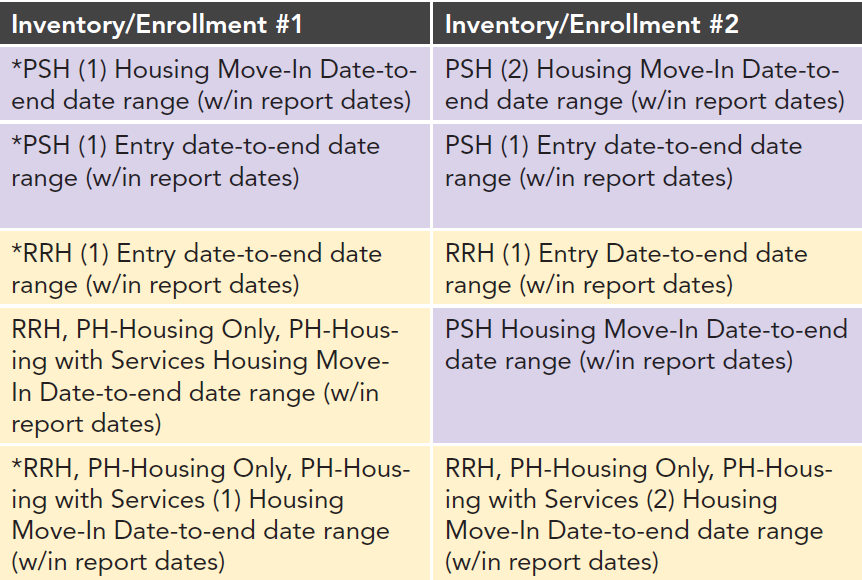Image resolution: width=862 pixels, height=580 pixels.
Task: Select the *PSH (1) Housing Move-In cell
Action: click(x=215, y=85)
